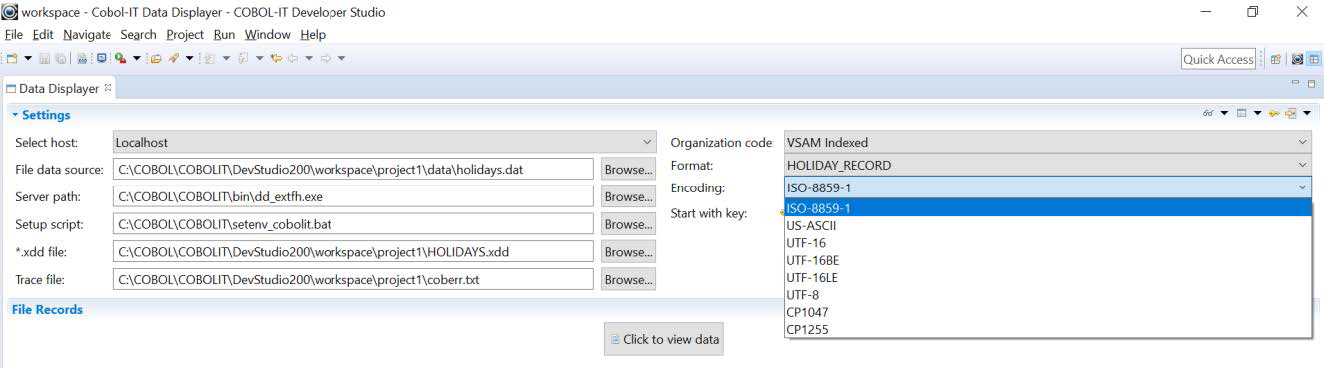This screenshot has width=1324, height=368.
Task: Click the New wizard toolbar icon
Action: pos(12,58)
